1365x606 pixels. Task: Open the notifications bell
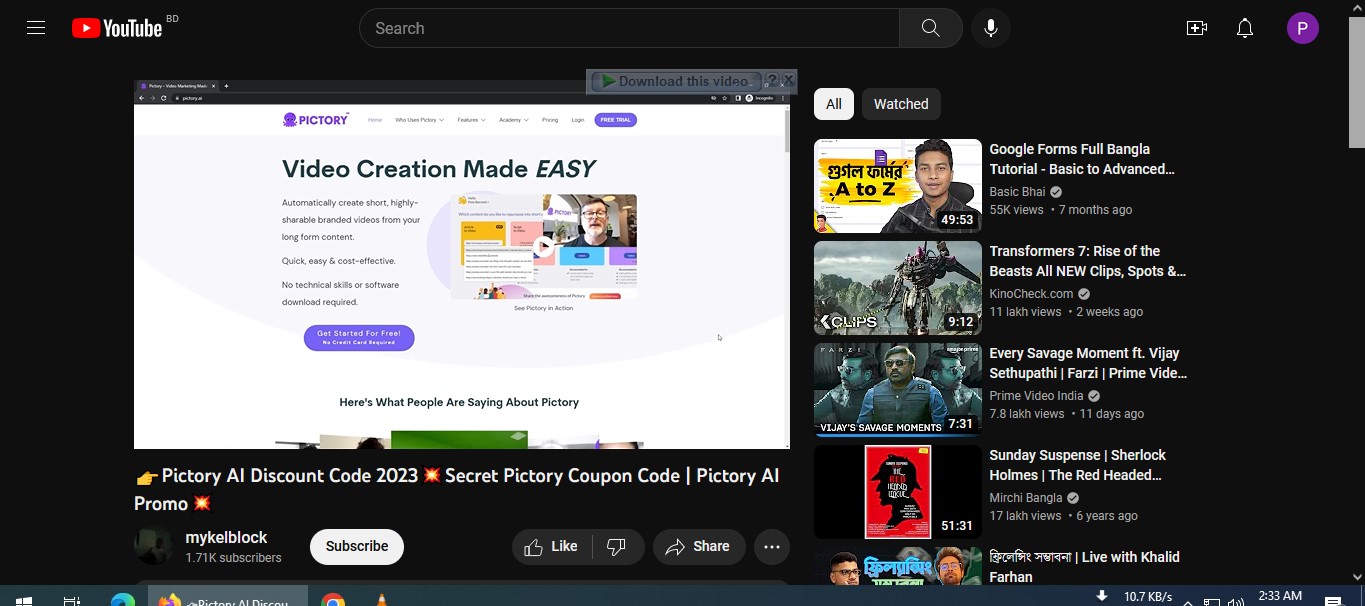coord(1245,28)
